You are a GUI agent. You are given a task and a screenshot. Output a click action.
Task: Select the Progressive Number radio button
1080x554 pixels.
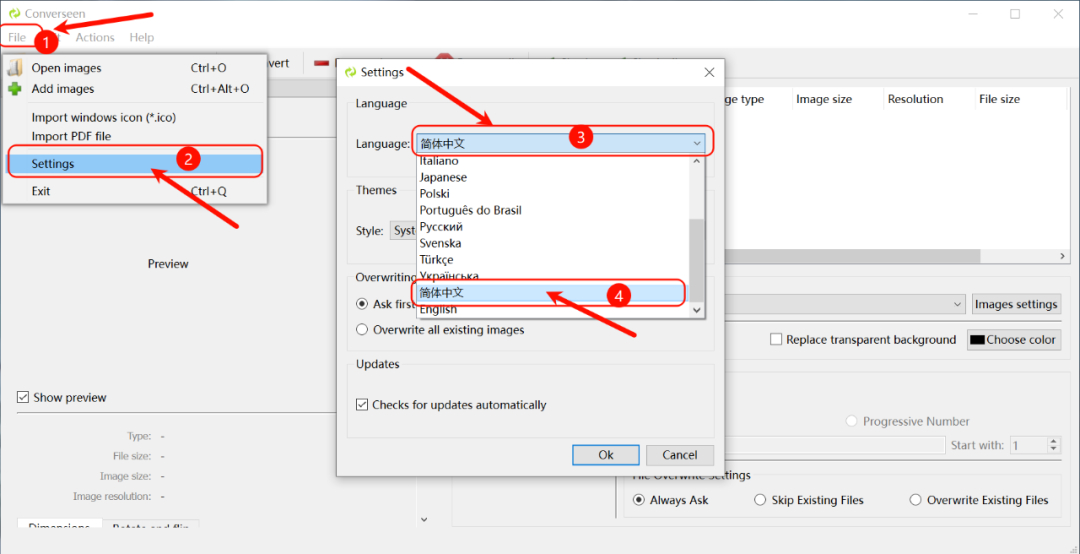(x=908, y=421)
